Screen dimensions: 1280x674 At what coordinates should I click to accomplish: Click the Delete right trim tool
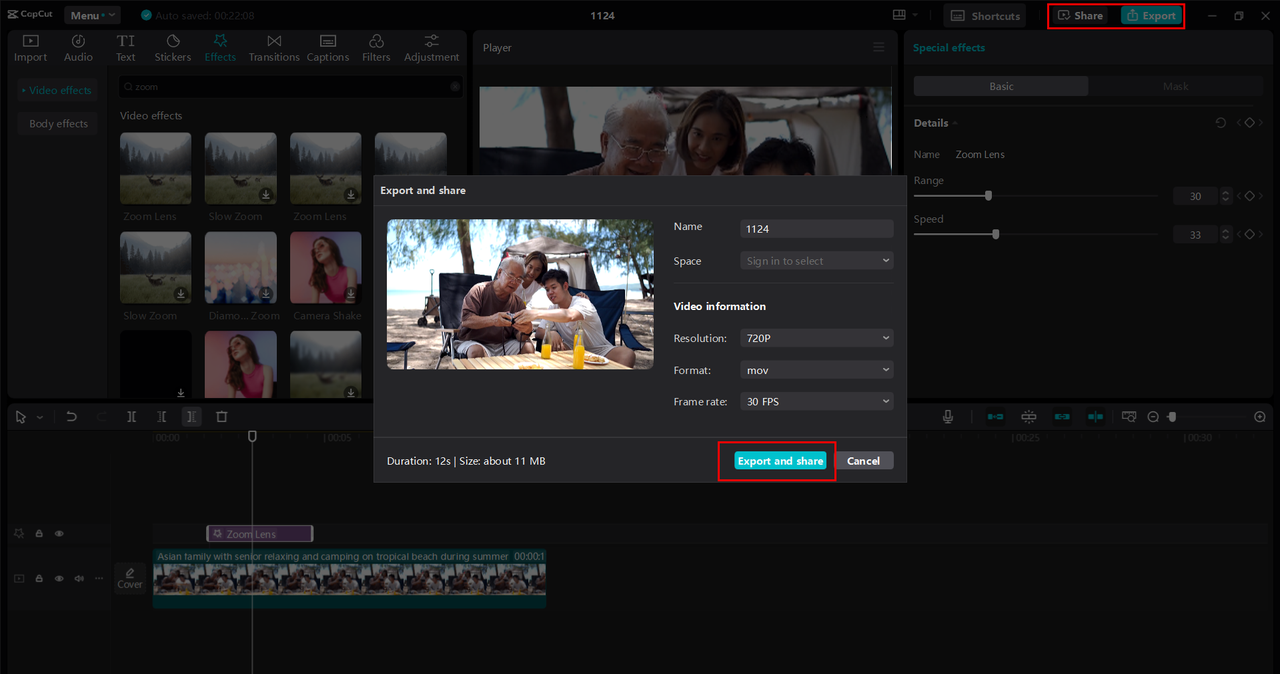192,417
